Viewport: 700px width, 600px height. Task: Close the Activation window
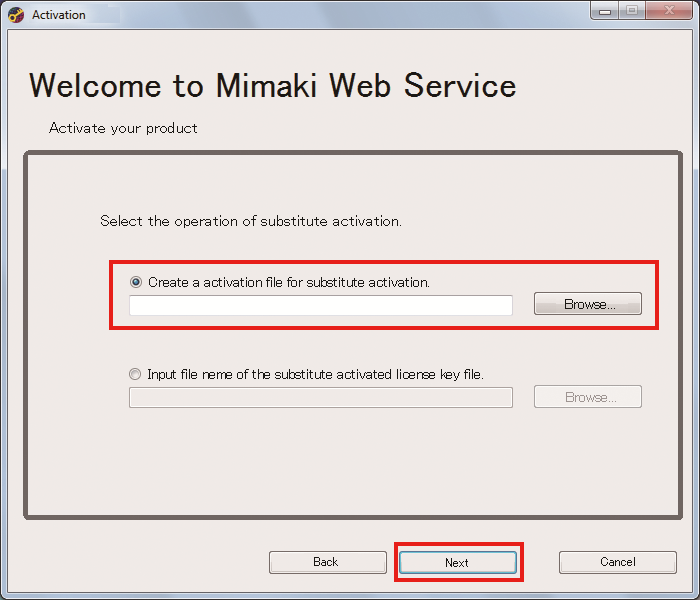(x=669, y=10)
